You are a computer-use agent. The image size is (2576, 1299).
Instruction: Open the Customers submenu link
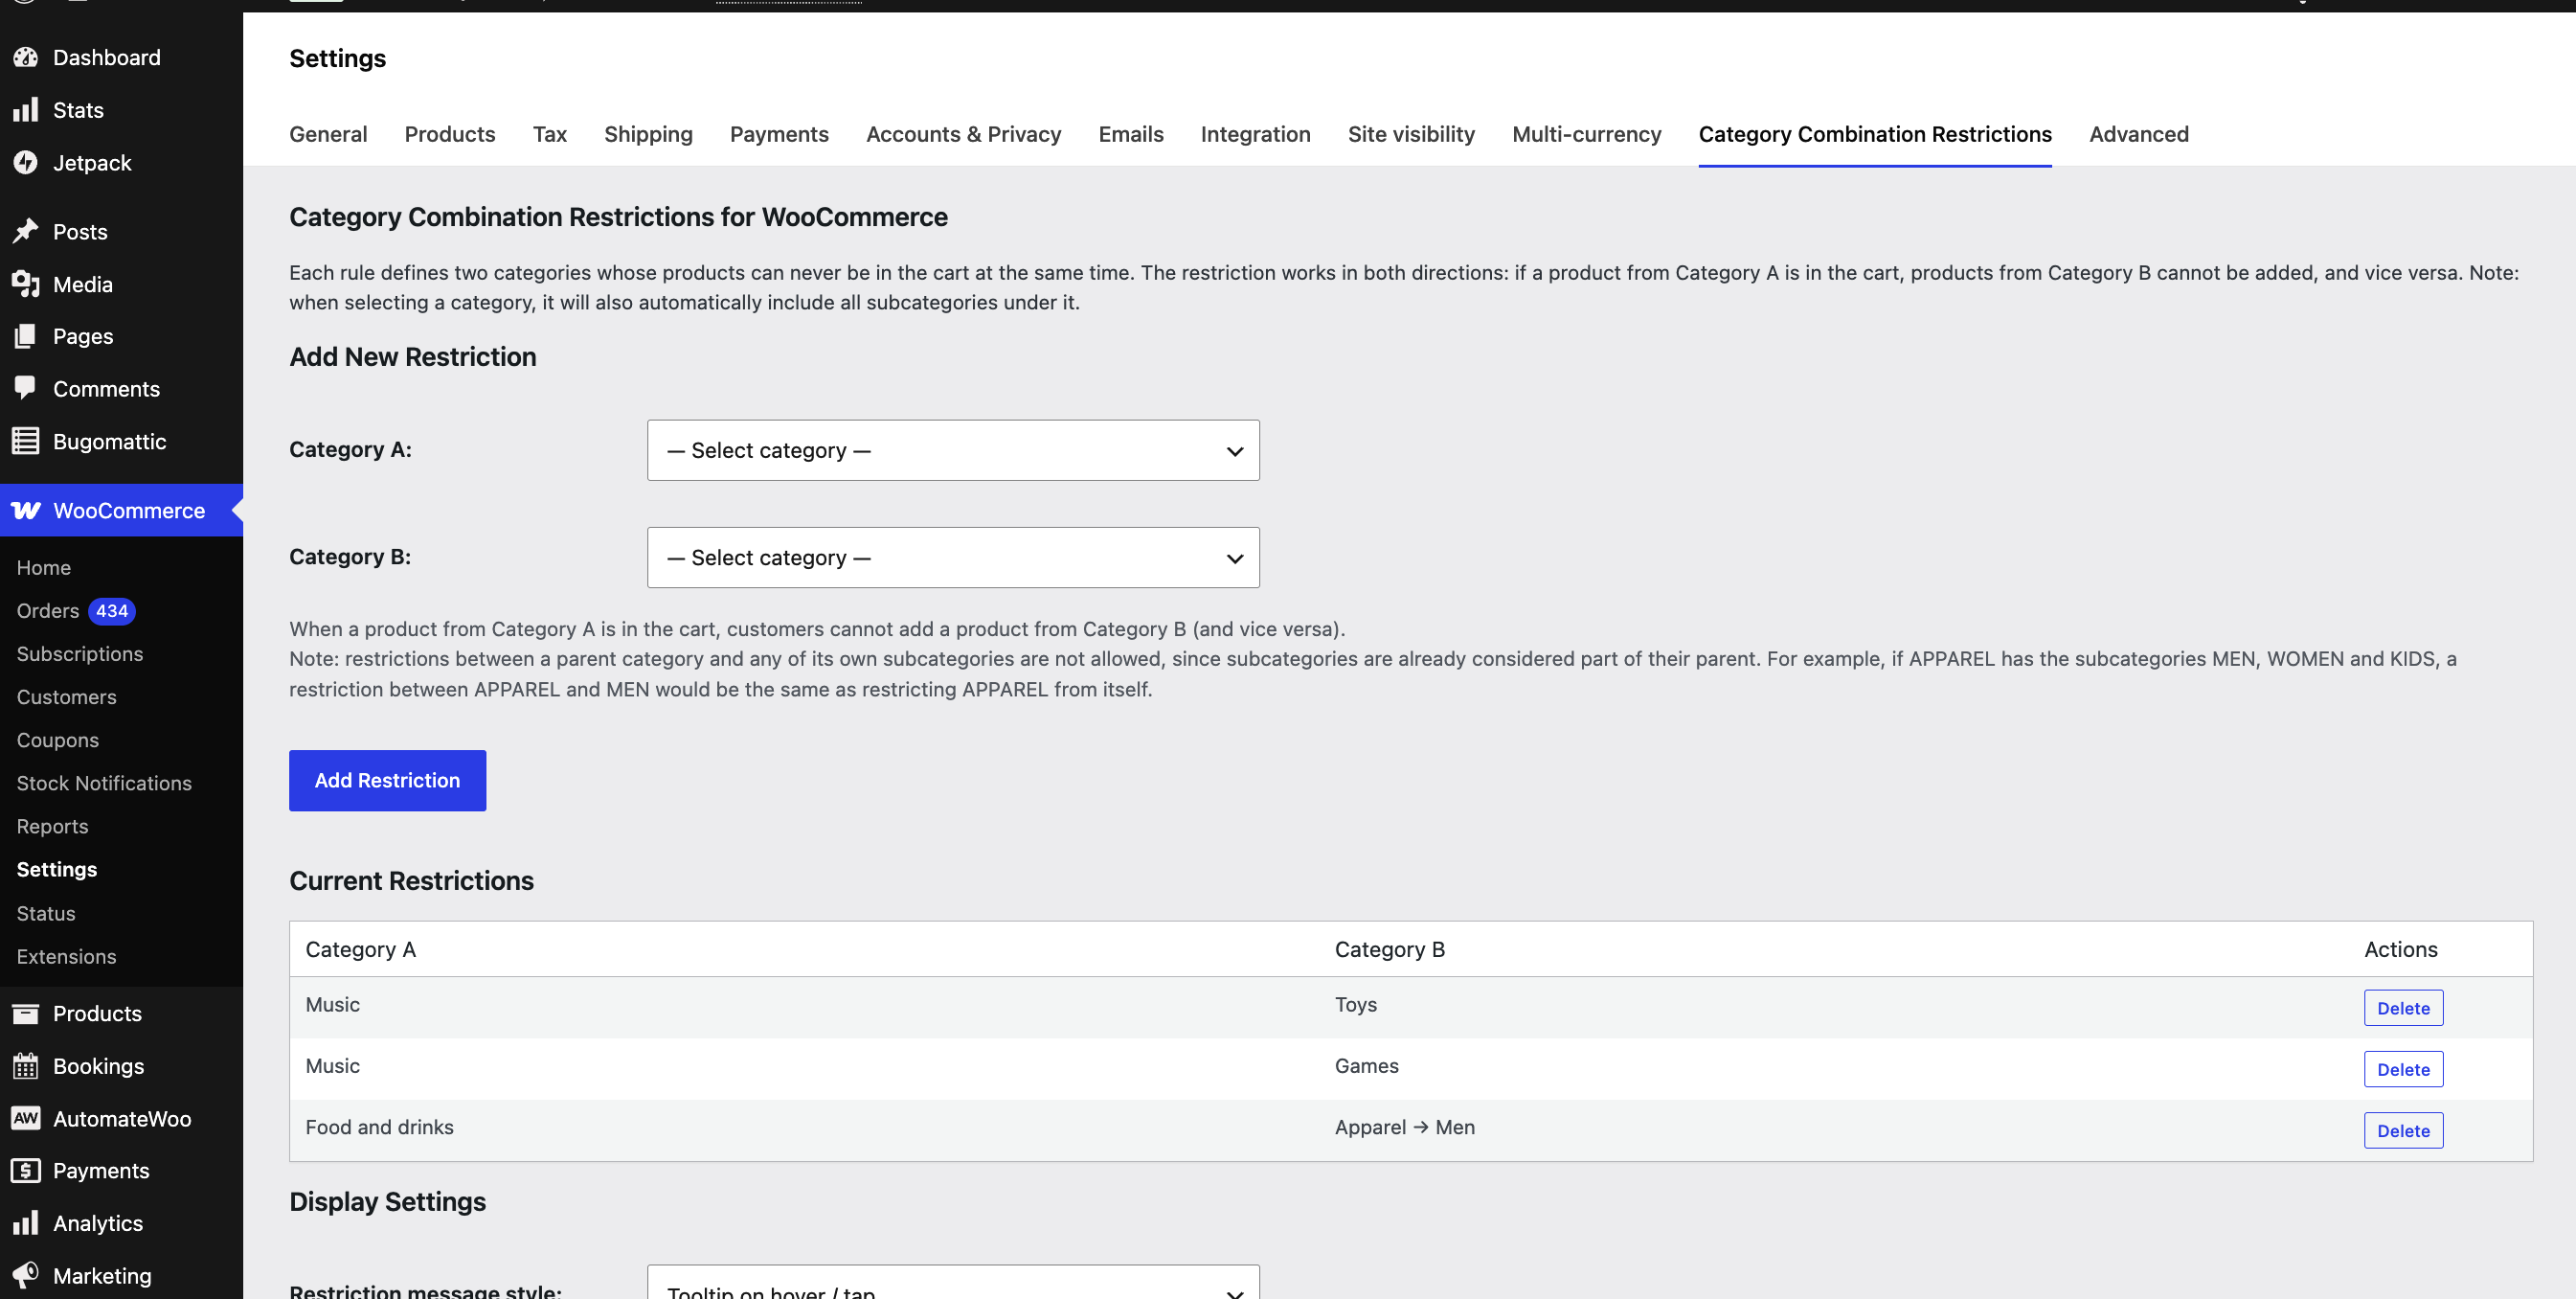[67, 697]
